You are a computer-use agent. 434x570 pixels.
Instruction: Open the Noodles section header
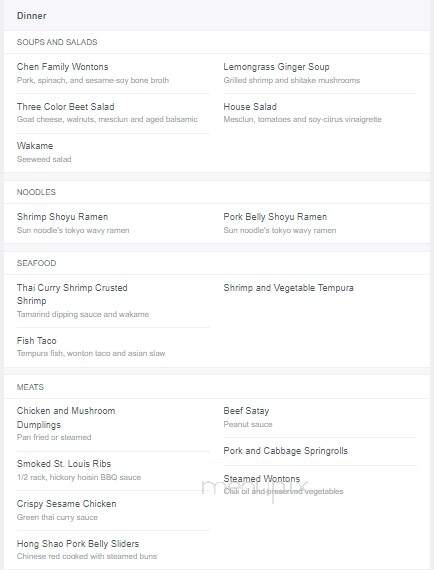36,192
